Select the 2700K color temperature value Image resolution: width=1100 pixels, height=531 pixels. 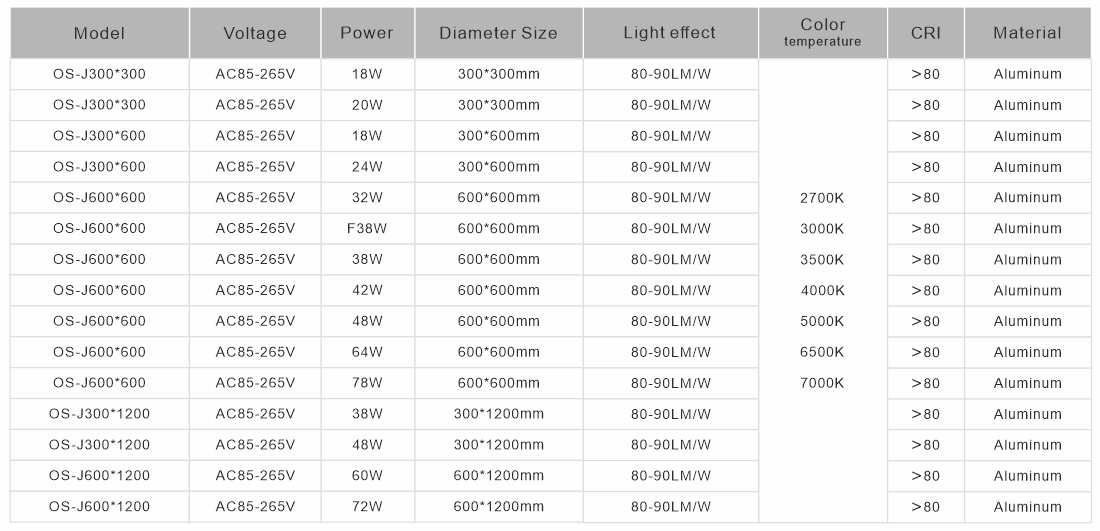822,198
